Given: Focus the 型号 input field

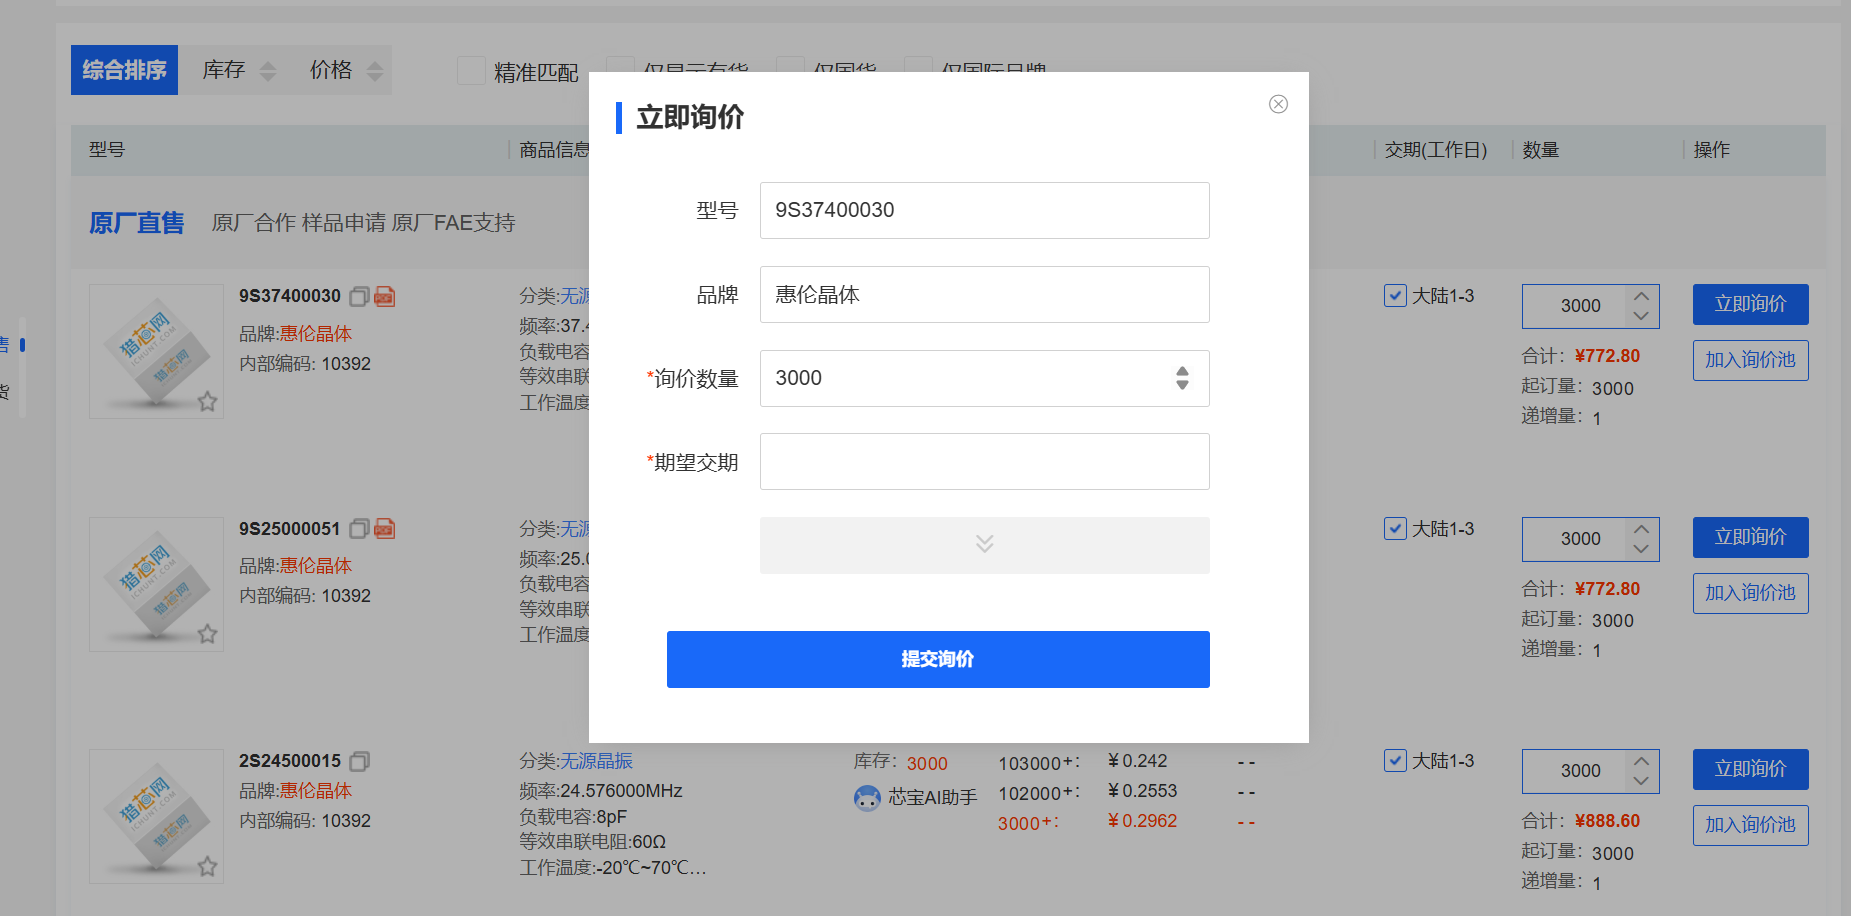Looking at the screenshot, I should pos(984,210).
